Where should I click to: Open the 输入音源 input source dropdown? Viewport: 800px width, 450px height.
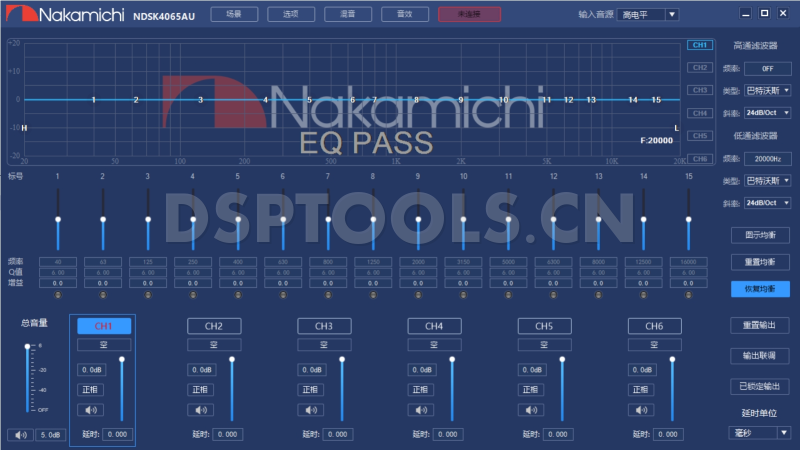tap(647, 15)
